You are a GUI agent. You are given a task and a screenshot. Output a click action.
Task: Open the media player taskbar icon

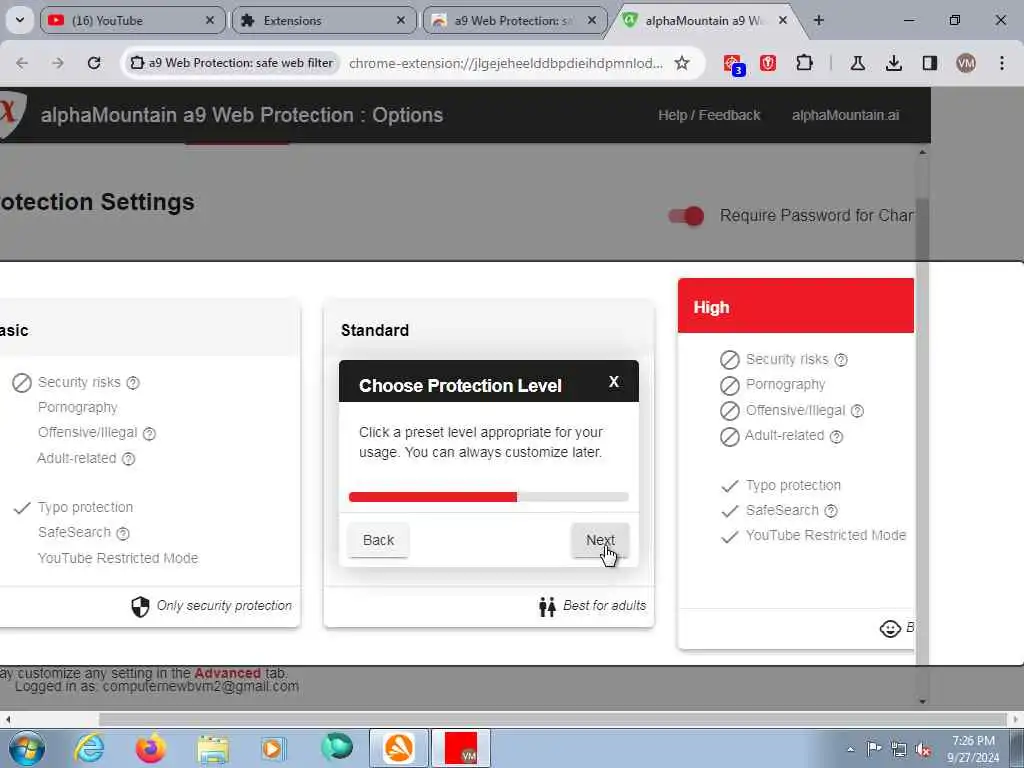(x=273, y=748)
